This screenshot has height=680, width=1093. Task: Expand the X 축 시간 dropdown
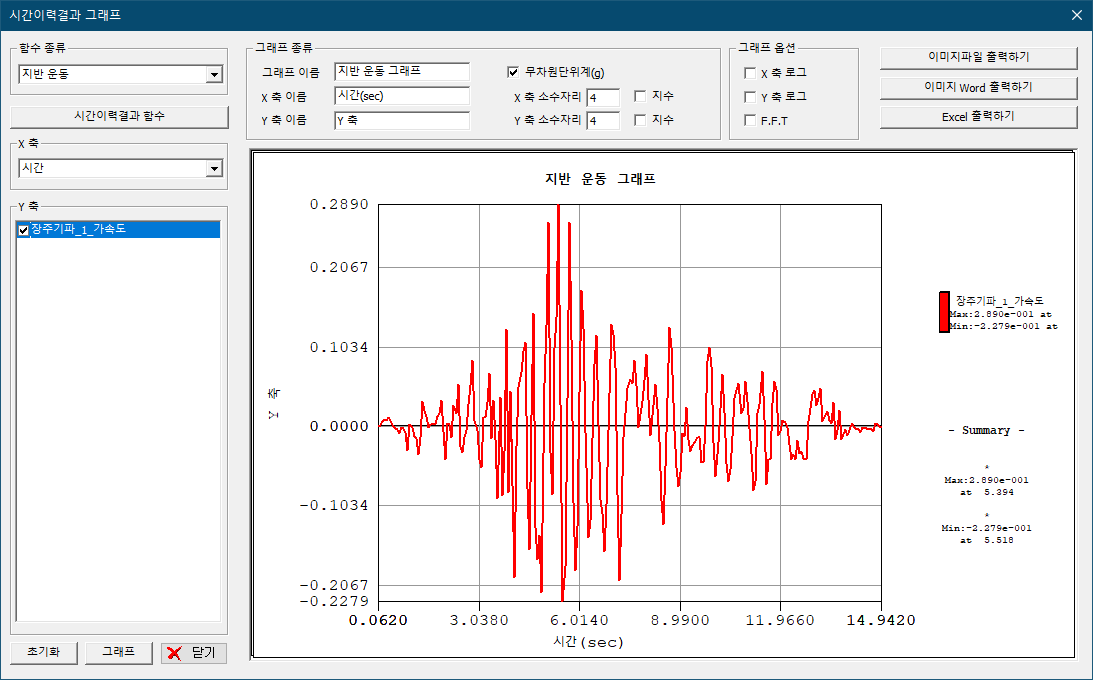(213, 169)
